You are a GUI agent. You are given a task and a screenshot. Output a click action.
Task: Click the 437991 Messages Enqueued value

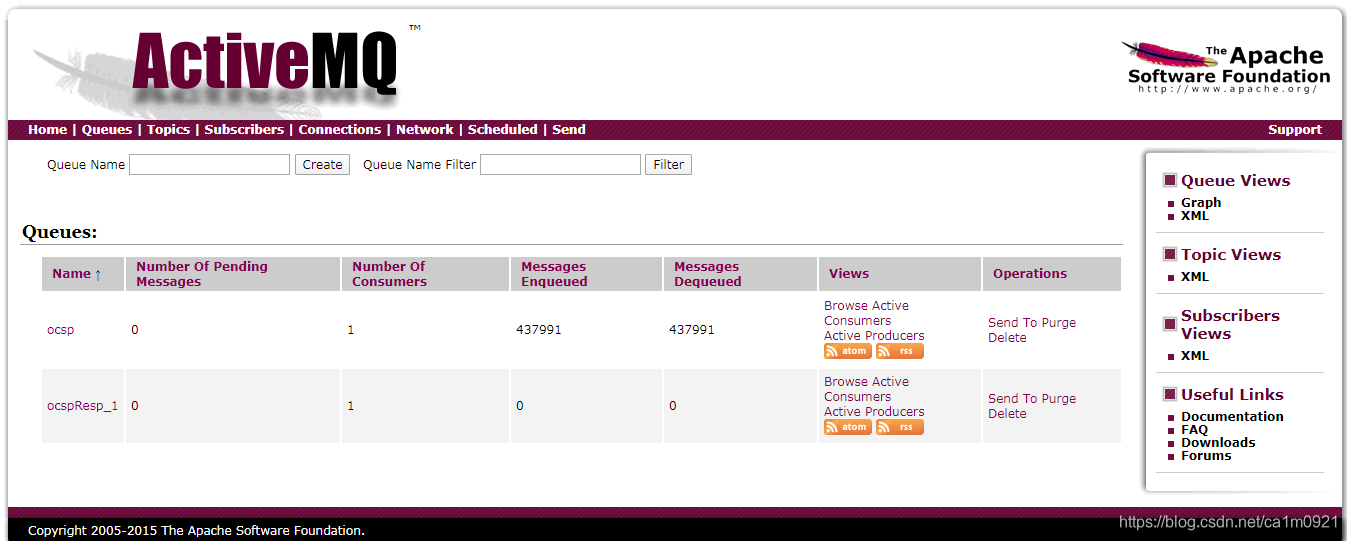click(x=539, y=330)
